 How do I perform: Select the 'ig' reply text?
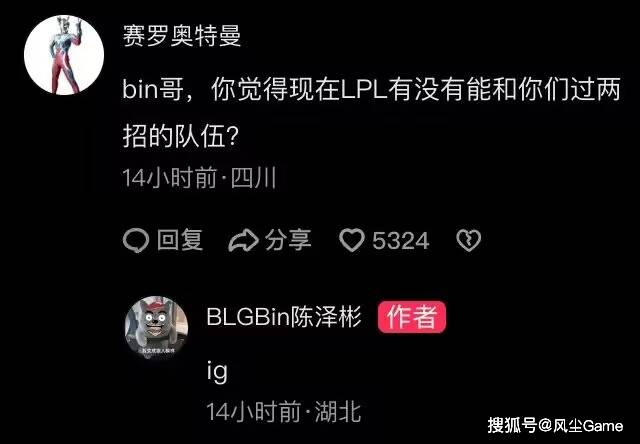tap(217, 371)
